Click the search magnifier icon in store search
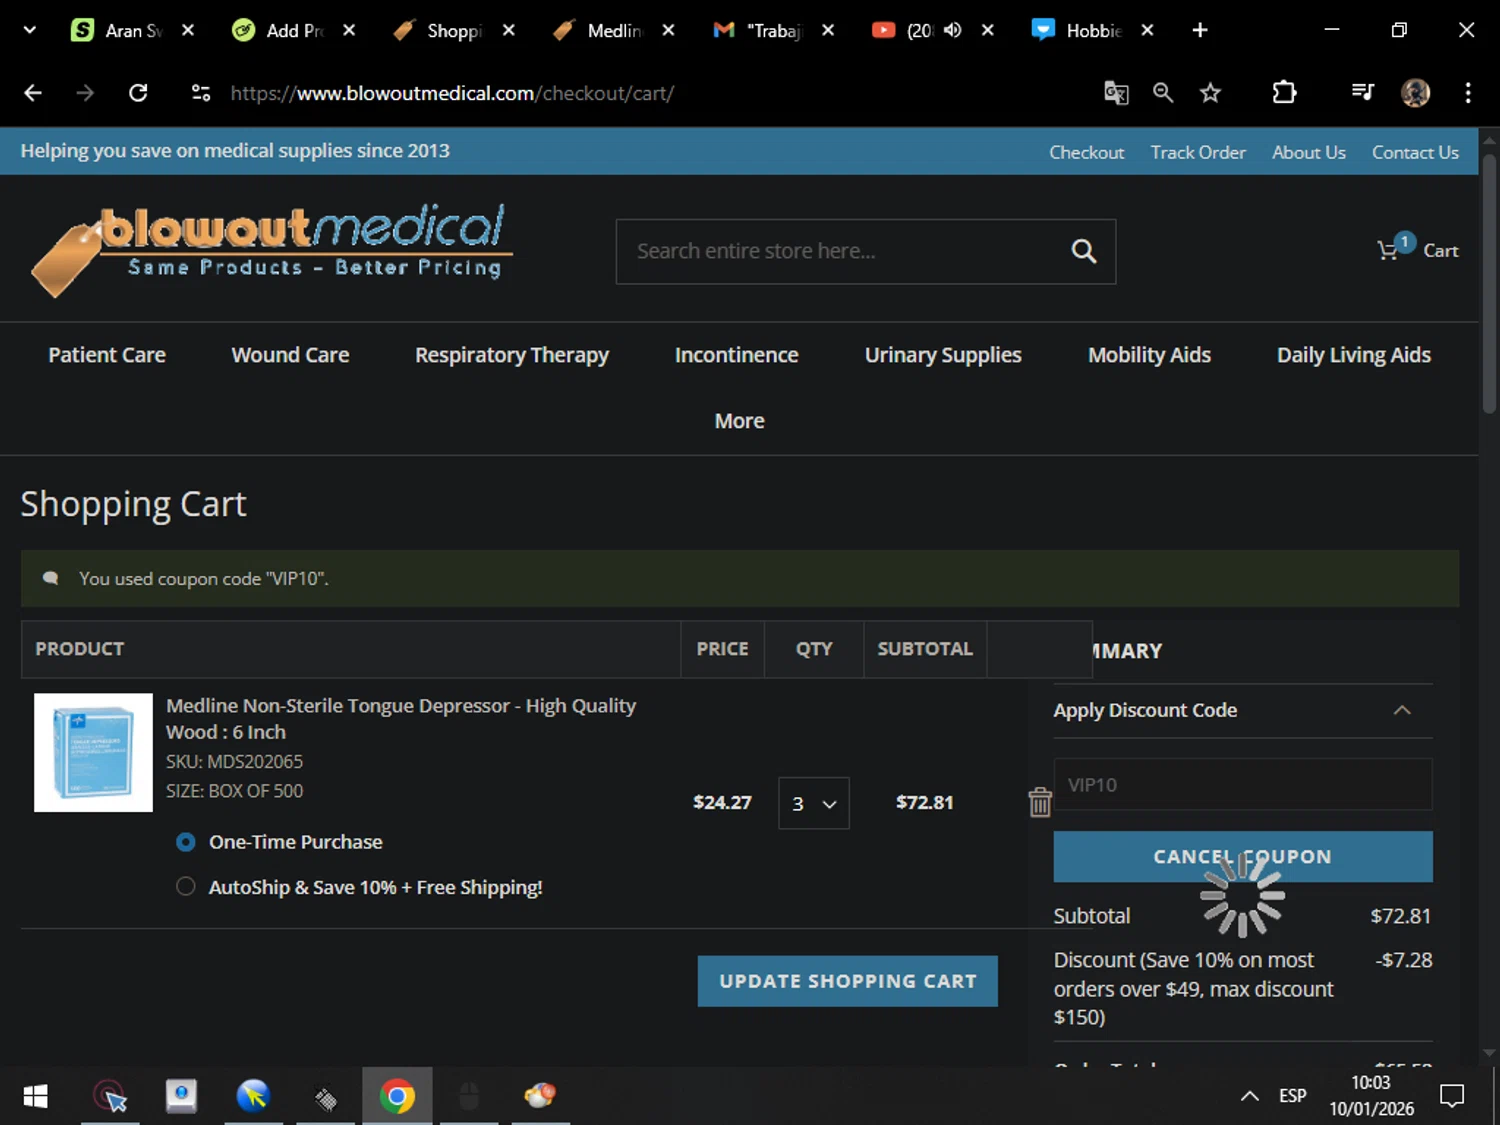Image resolution: width=1500 pixels, height=1125 pixels. click(1084, 251)
